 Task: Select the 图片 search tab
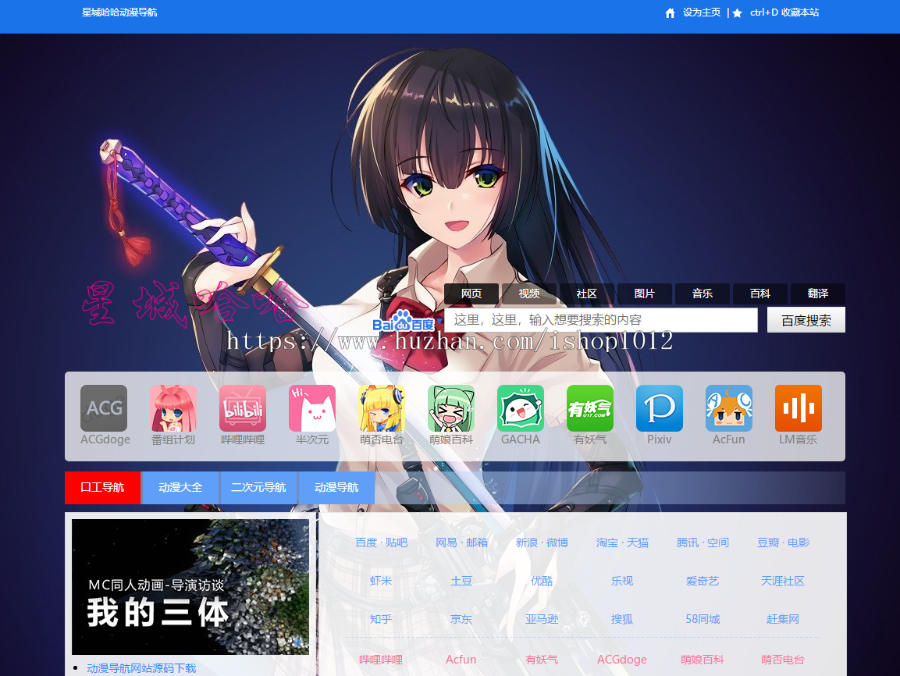tap(645, 293)
